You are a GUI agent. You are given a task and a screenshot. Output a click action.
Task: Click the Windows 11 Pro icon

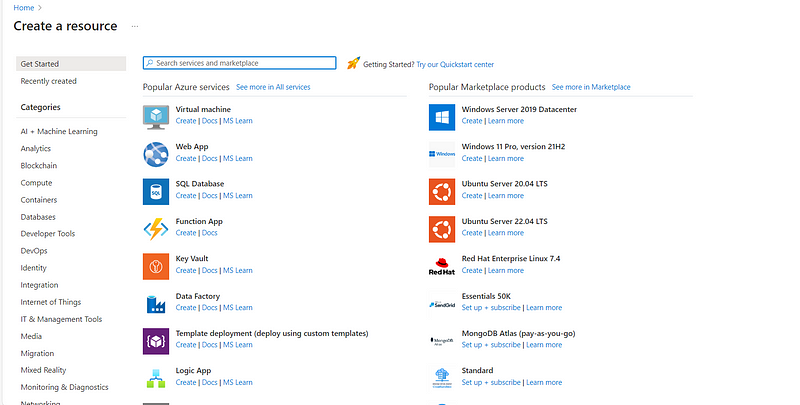point(442,155)
